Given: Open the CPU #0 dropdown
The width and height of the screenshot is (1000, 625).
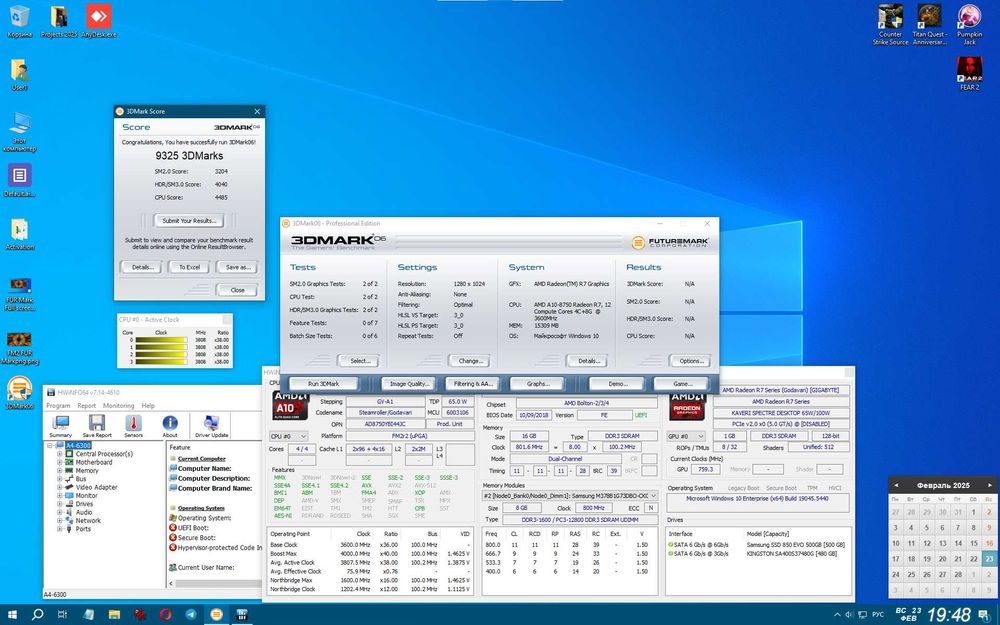Looking at the screenshot, I should click(x=289, y=436).
